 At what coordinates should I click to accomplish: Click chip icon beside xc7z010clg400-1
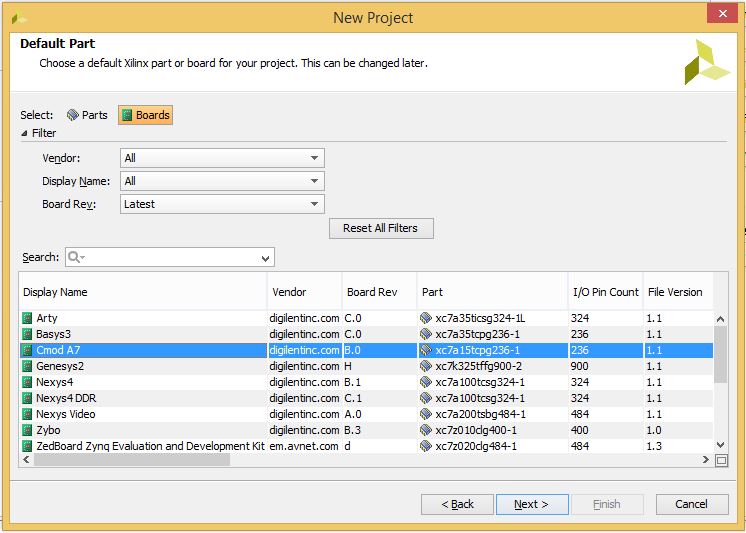[x=426, y=430]
